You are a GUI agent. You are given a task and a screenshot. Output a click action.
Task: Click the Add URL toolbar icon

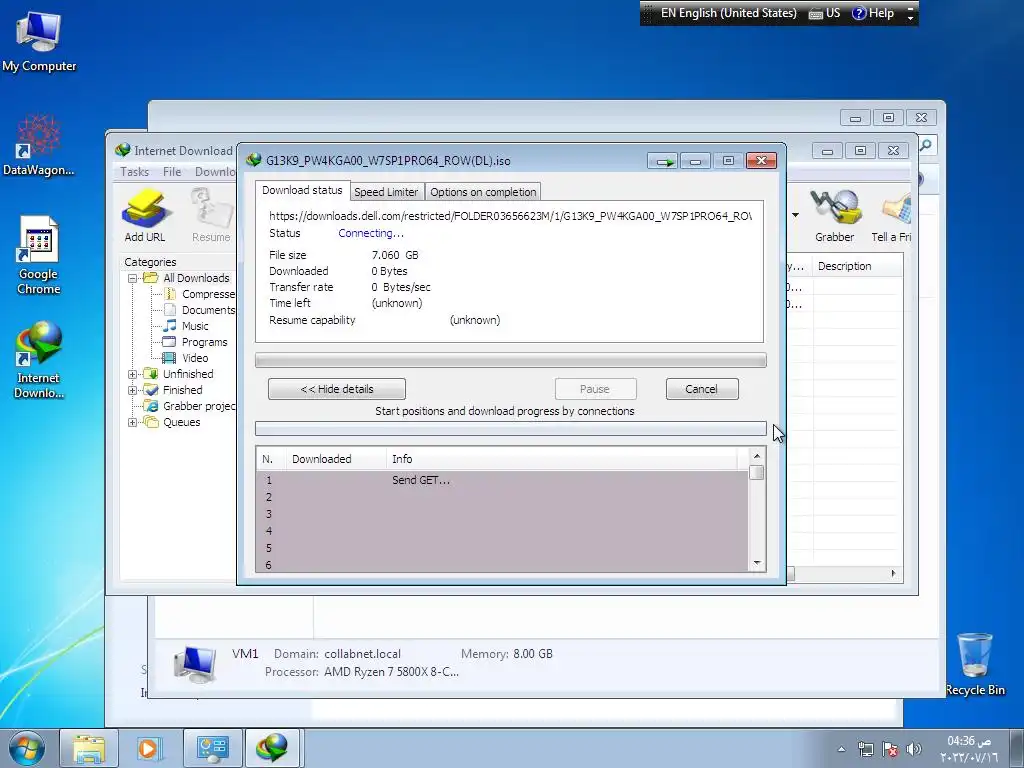point(145,216)
